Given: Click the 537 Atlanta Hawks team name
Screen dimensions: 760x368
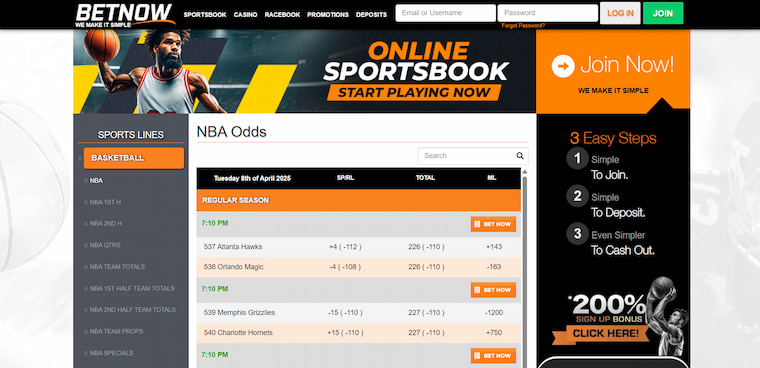Looking at the screenshot, I should pyautogui.click(x=233, y=247).
